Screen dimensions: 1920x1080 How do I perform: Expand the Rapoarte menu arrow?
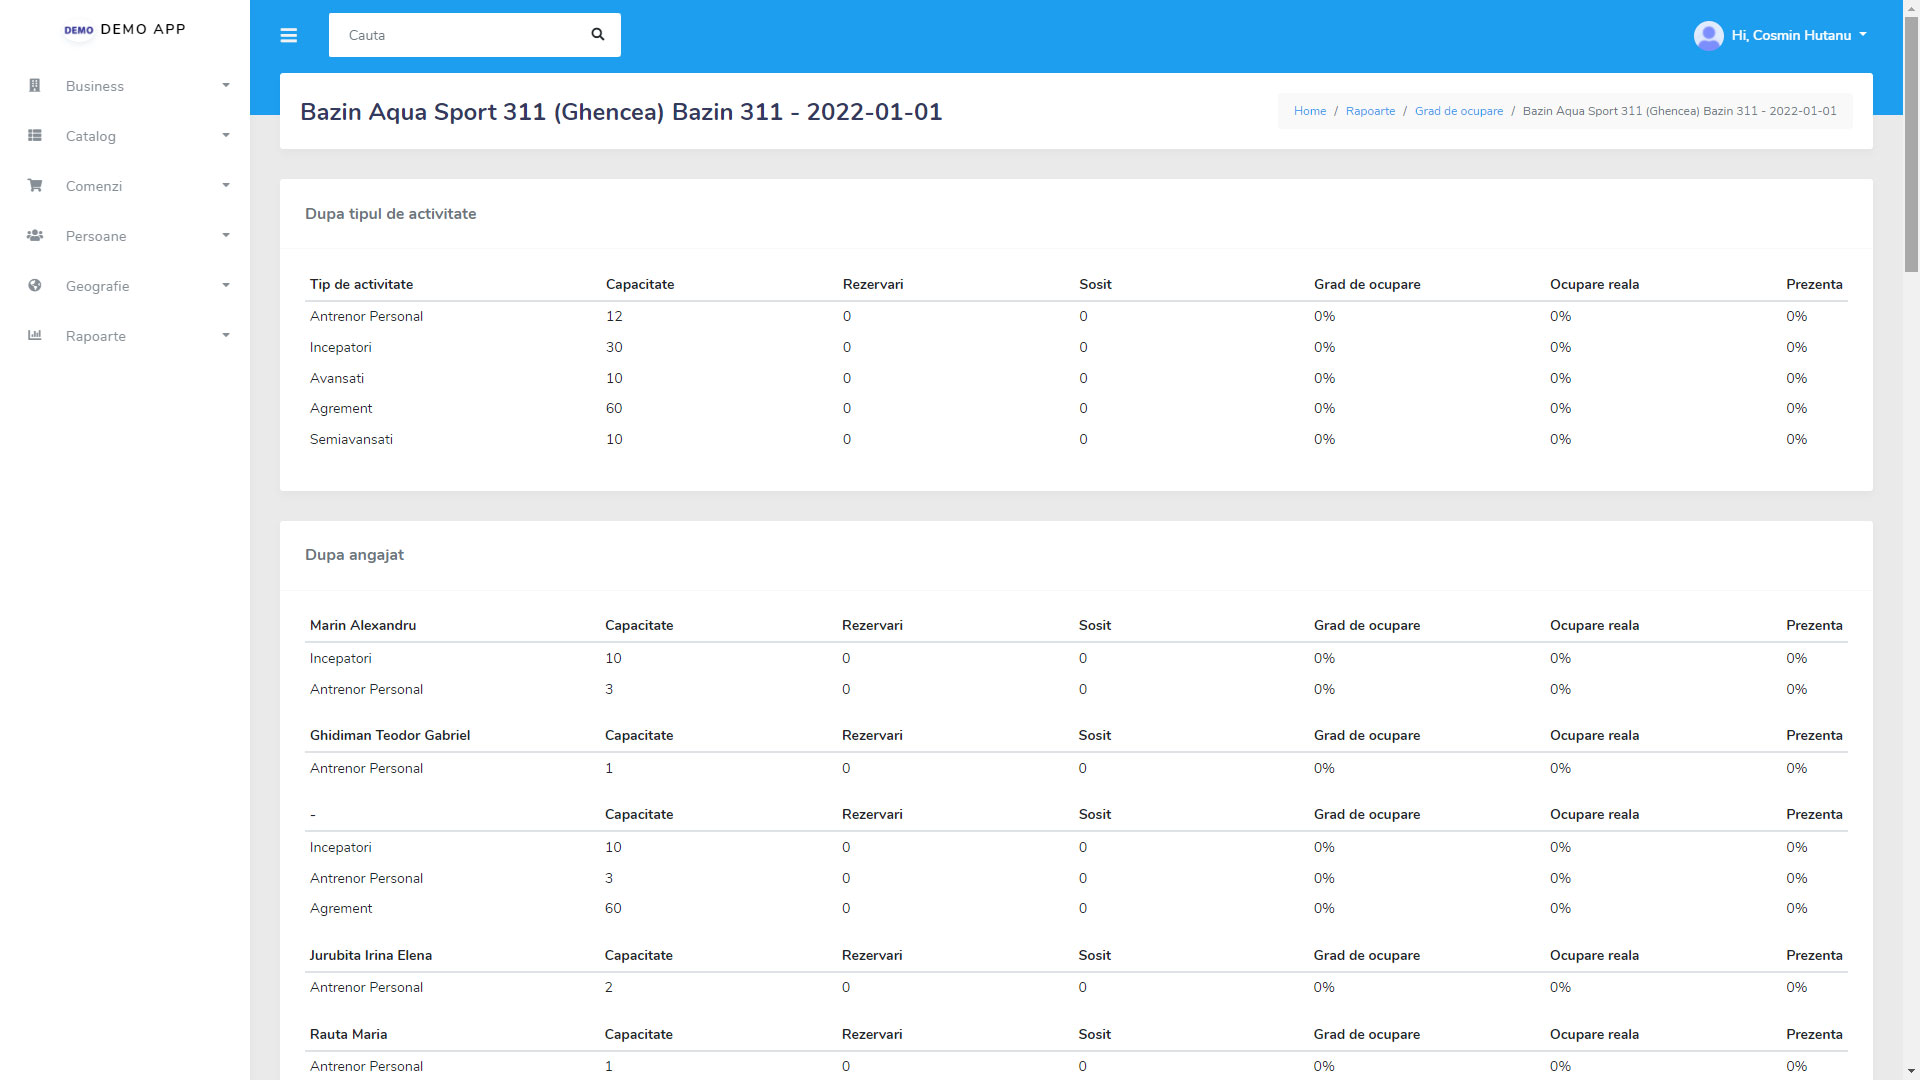(x=226, y=336)
